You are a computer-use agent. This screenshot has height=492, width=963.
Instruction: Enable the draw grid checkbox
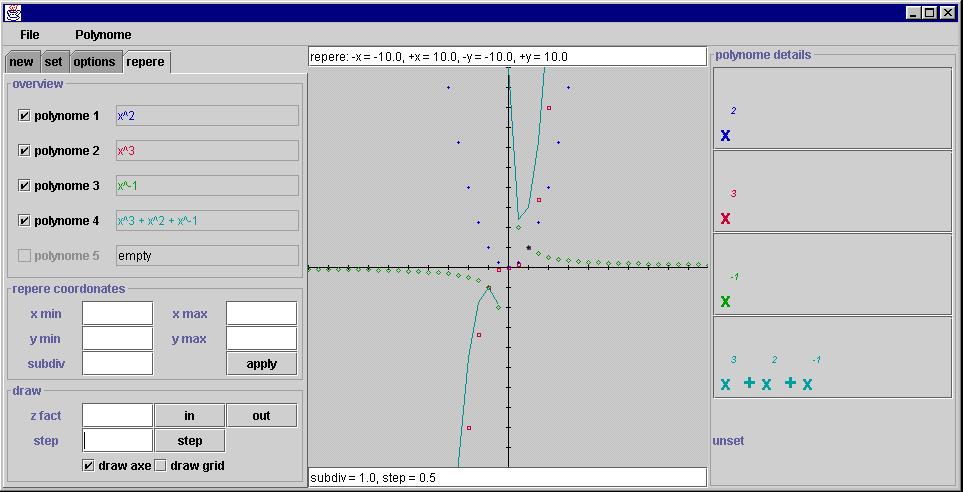(x=161, y=466)
